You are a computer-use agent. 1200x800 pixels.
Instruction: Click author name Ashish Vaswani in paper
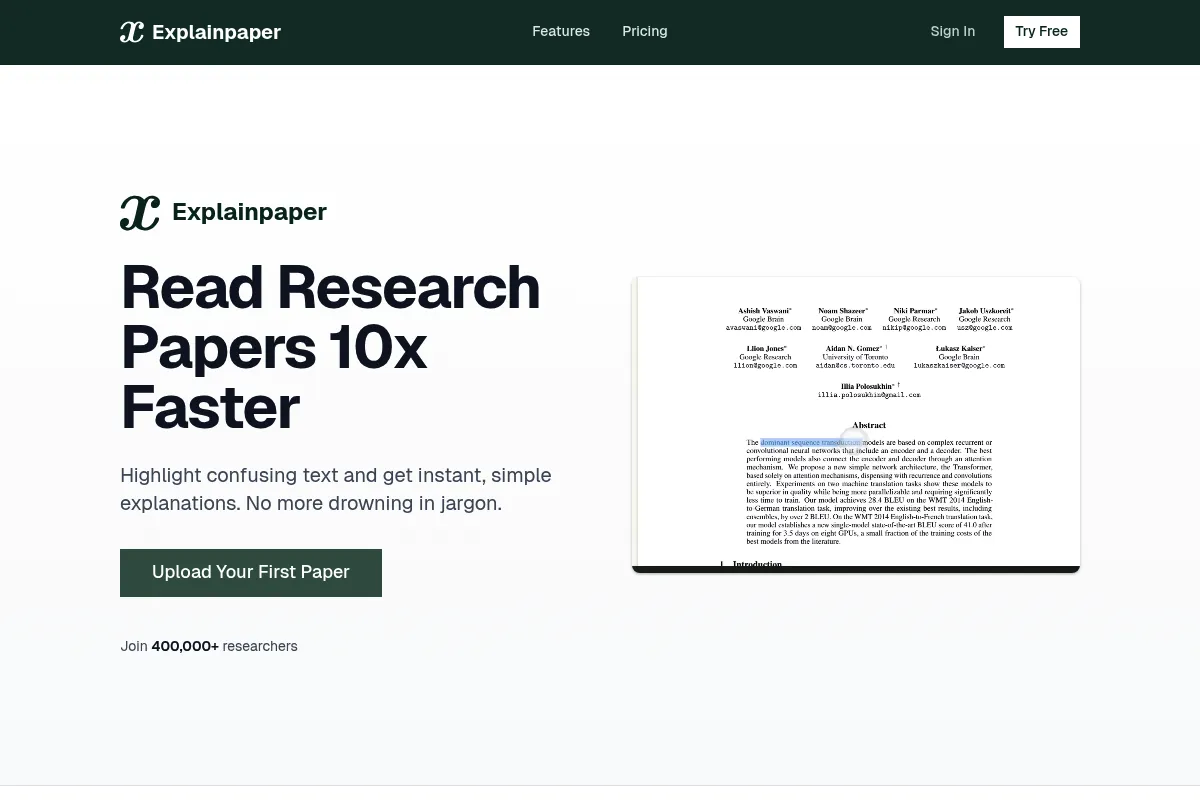coord(764,311)
